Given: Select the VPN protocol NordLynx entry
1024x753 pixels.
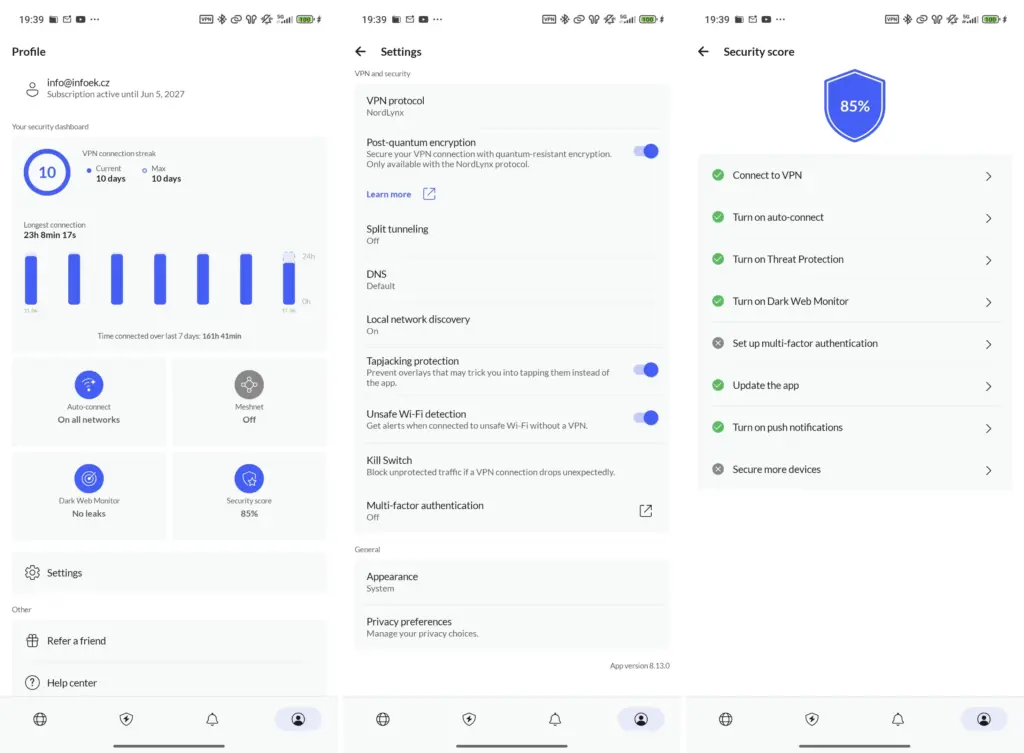Looking at the screenshot, I should [511, 106].
